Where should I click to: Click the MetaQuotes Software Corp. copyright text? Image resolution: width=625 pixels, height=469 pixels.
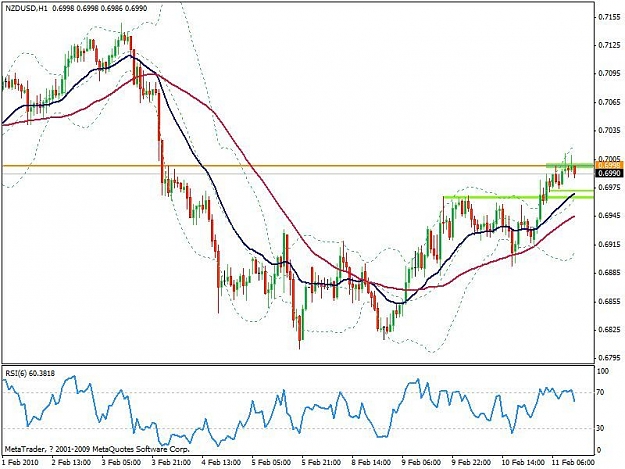pyautogui.click(x=96, y=449)
